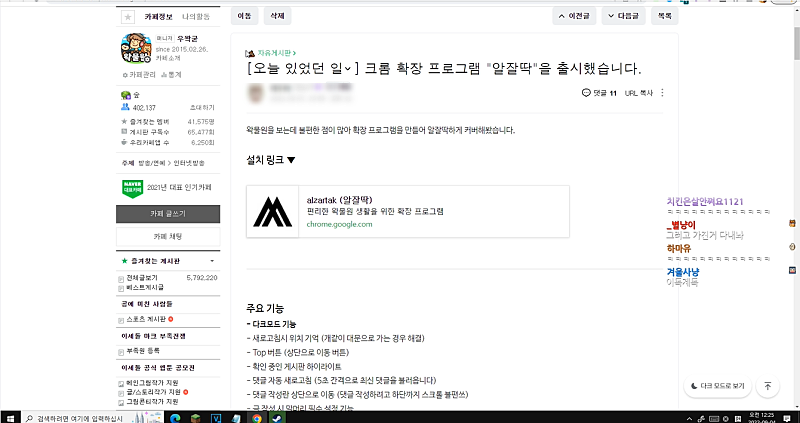The image size is (800, 423).
Task: Switch to the 카페정보 tab
Action: click(x=157, y=16)
